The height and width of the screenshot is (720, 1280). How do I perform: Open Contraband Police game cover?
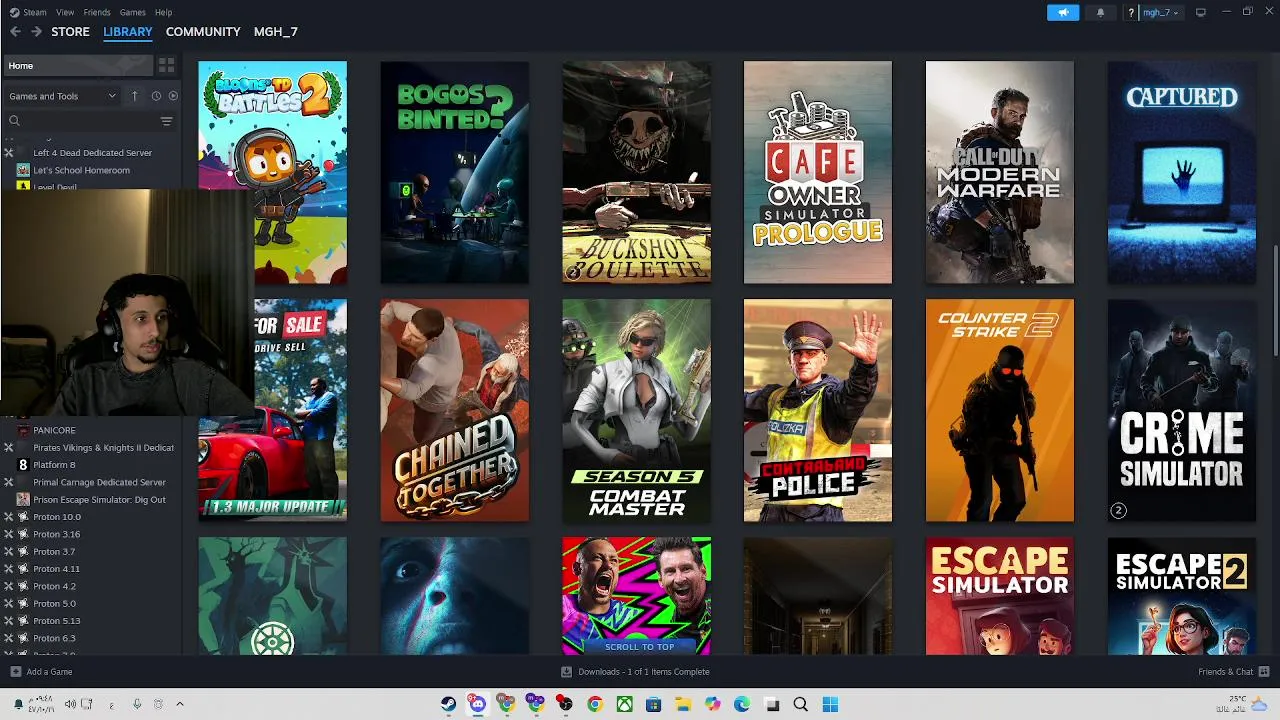[818, 410]
